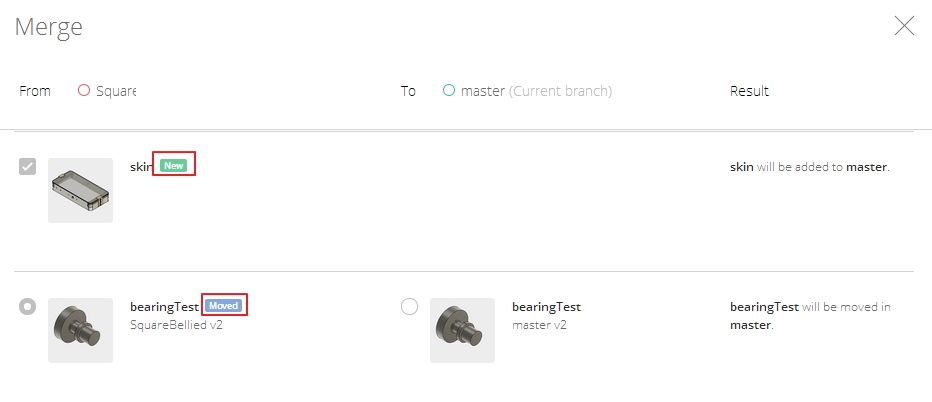Click the master v2 version label
Image resolution: width=932 pixels, height=402 pixels.
click(540, 324)
